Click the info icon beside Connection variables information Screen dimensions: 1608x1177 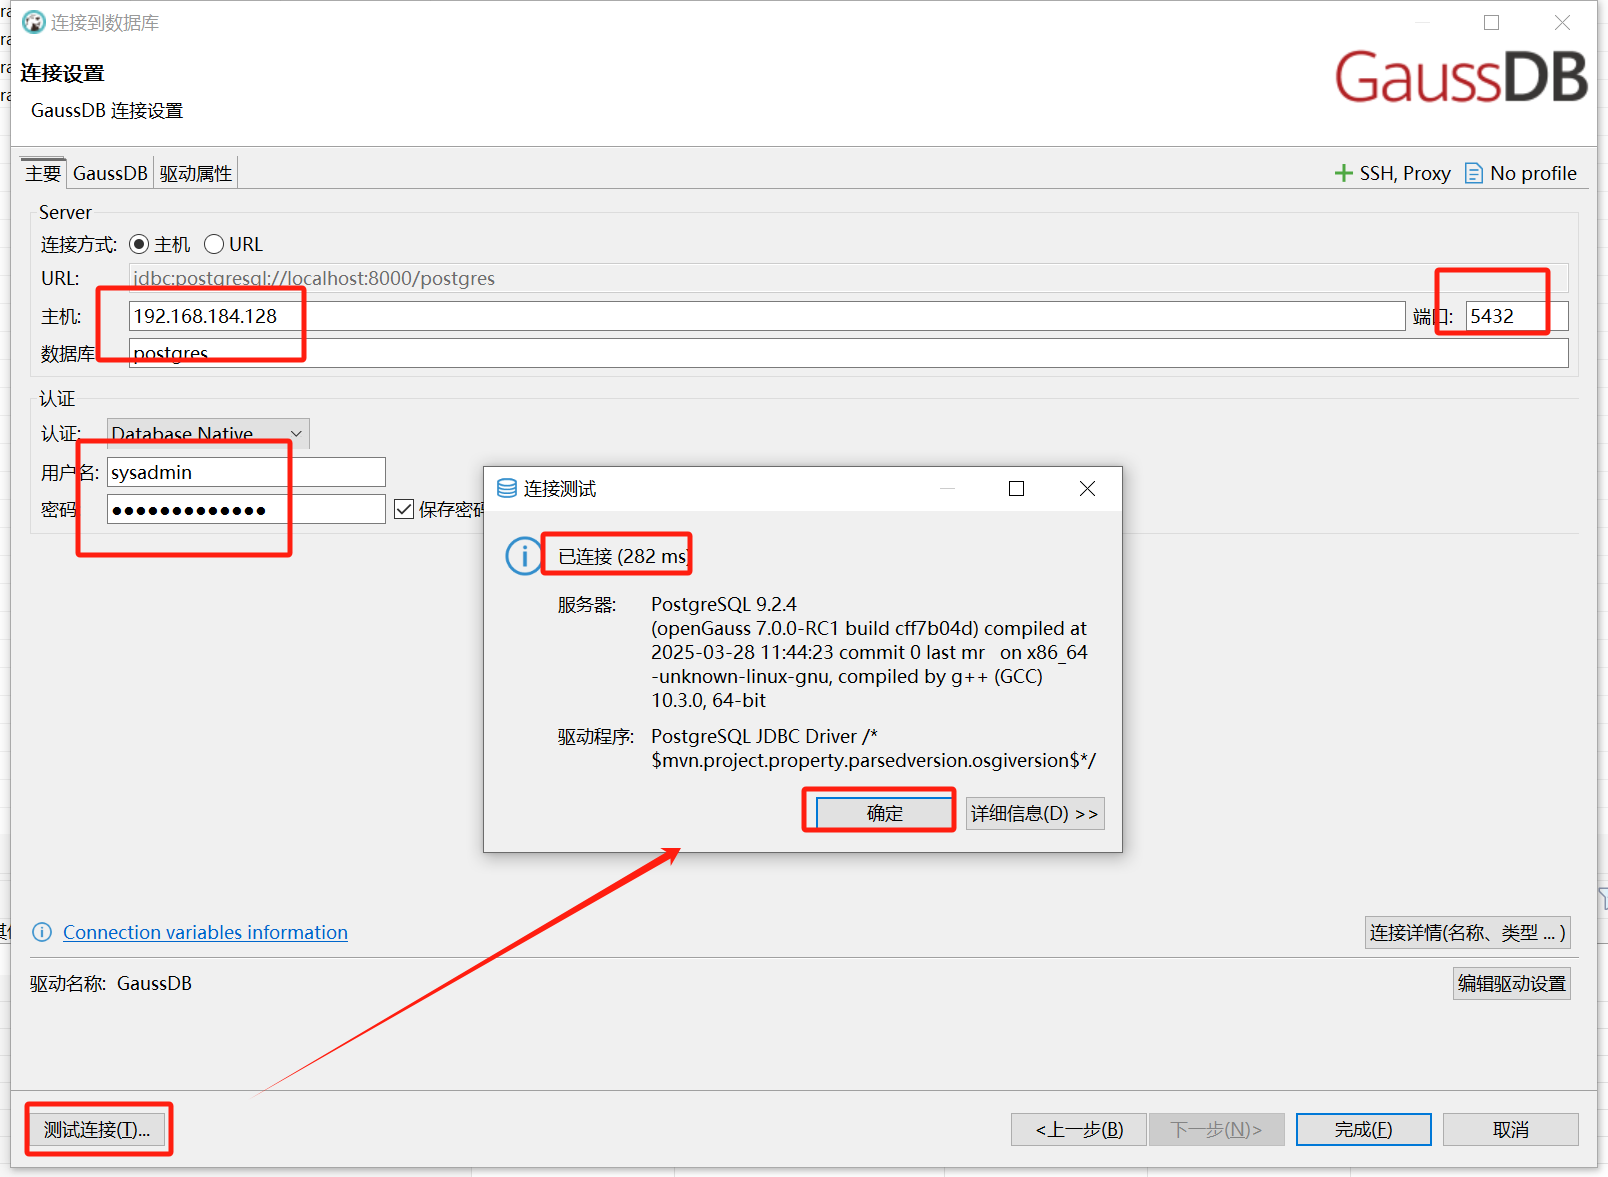pos(42,932)
